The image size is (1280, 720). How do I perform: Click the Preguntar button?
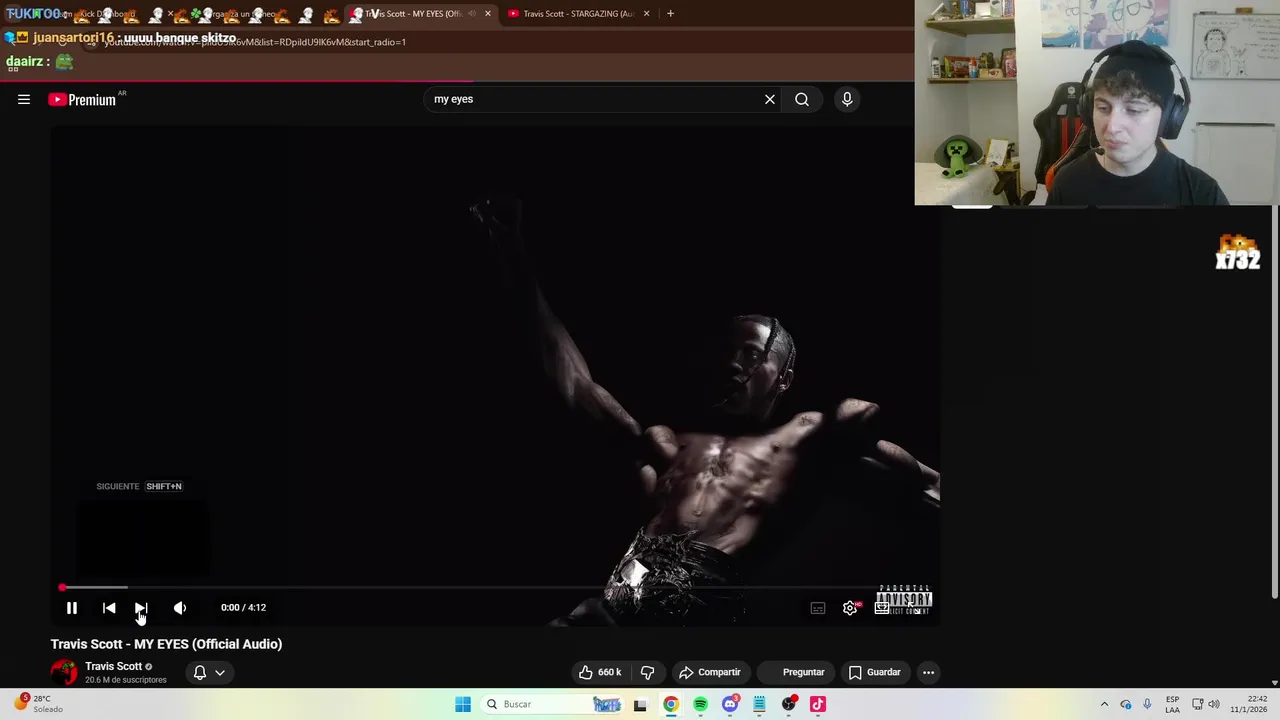coord(797,672)
